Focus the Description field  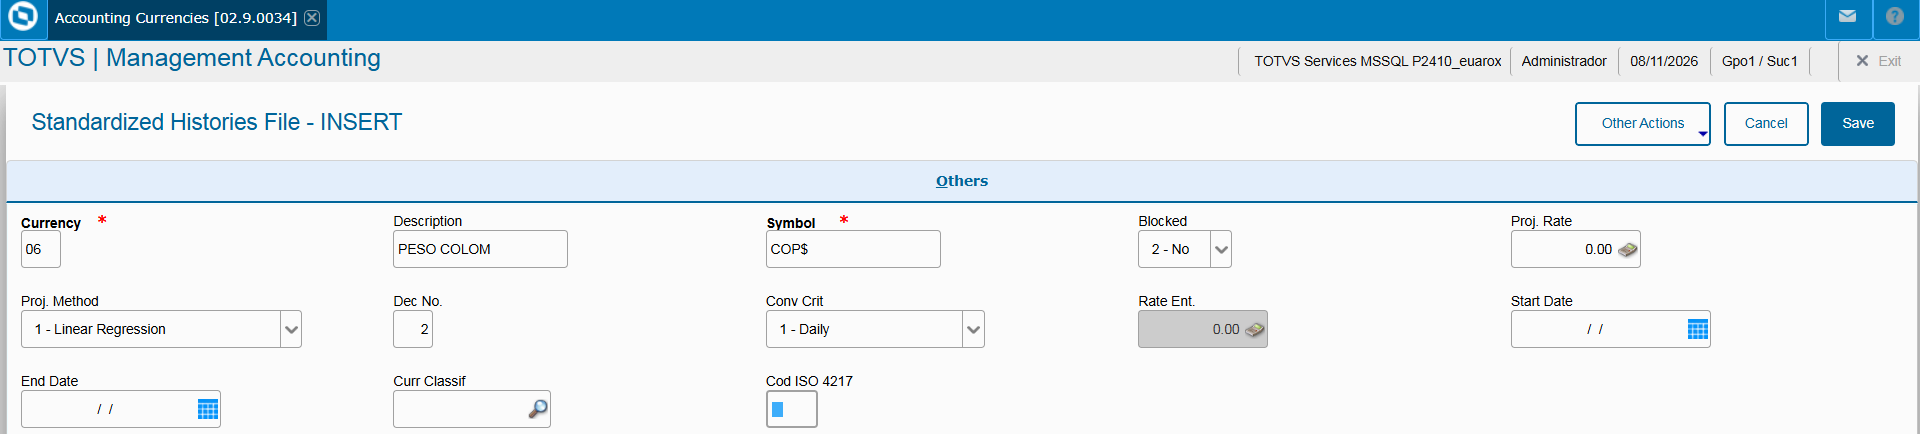pos(480,249)
